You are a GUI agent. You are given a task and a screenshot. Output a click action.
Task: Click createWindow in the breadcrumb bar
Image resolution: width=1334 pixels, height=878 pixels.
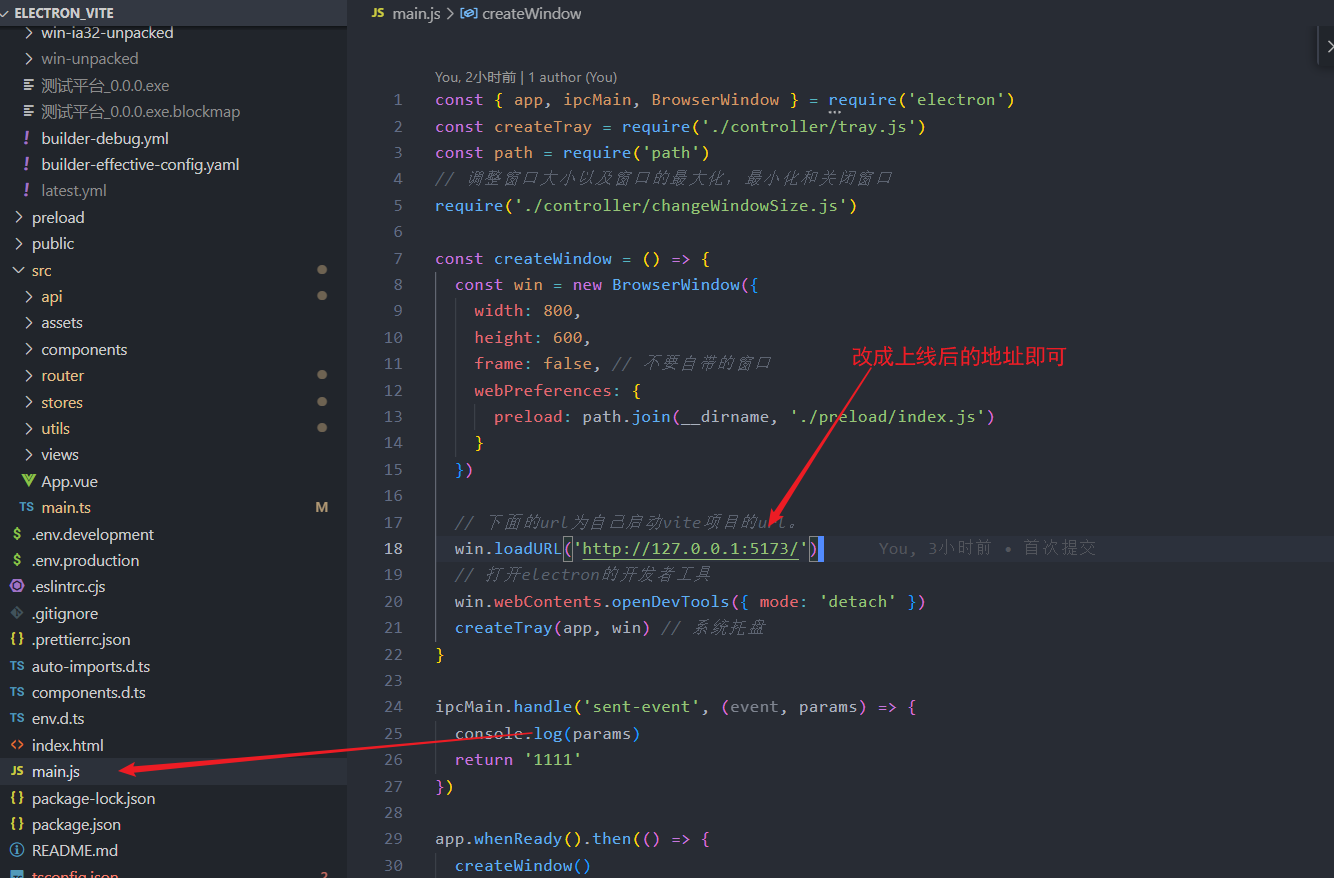(x=531, y=14)
